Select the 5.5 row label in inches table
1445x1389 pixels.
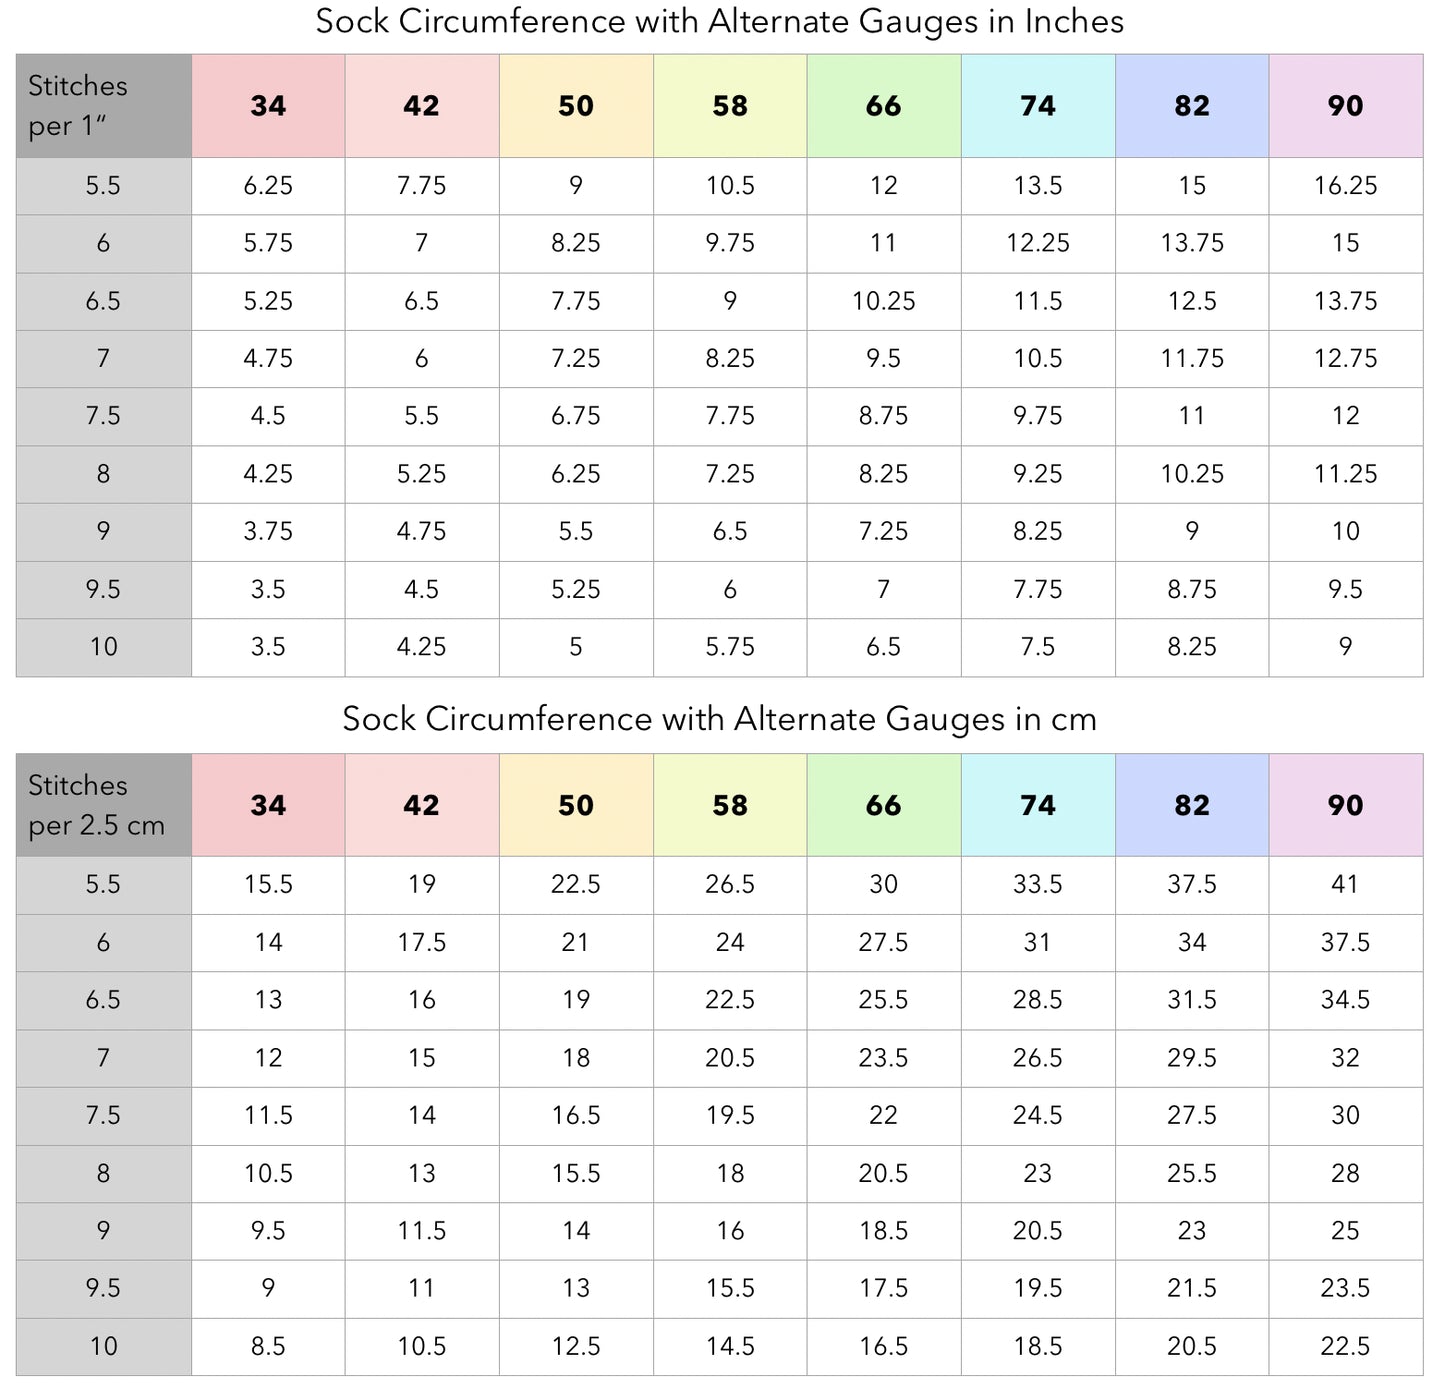(103, 186)
